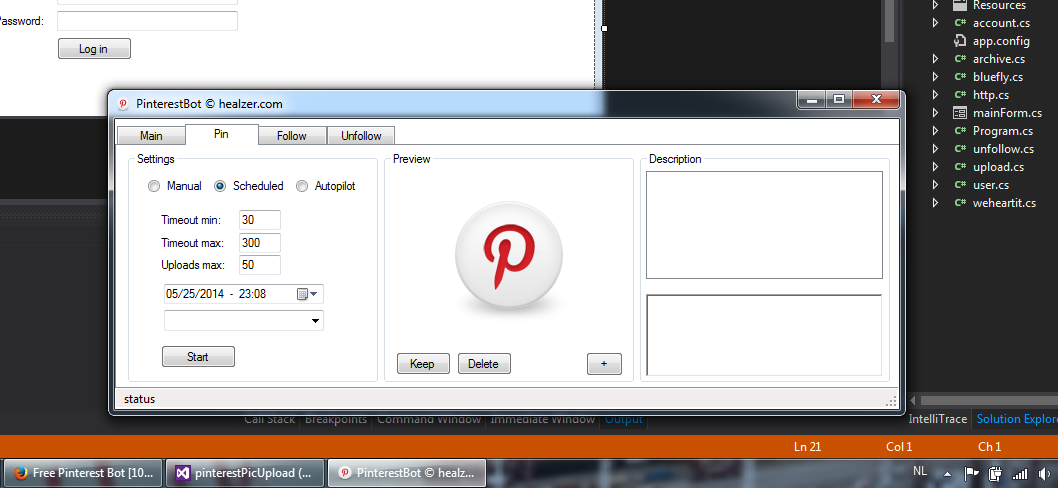The image size is (1058, 488).
Task: Expand the weheartit.cs node
Action: coord(935,202)
